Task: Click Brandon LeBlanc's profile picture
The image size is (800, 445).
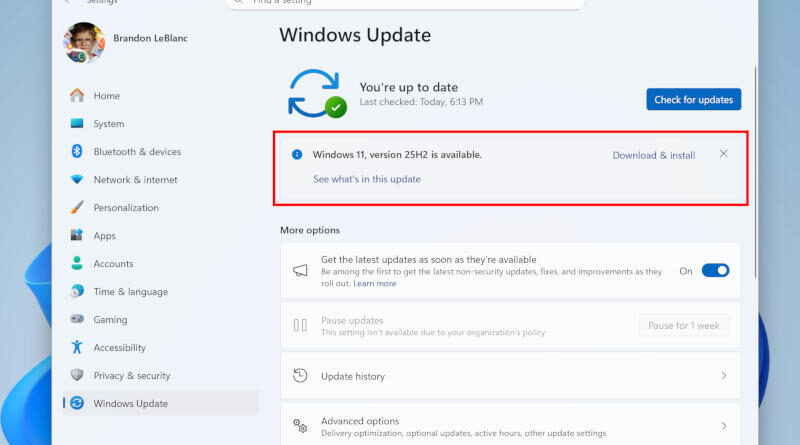Action: (x=84, y=43)
